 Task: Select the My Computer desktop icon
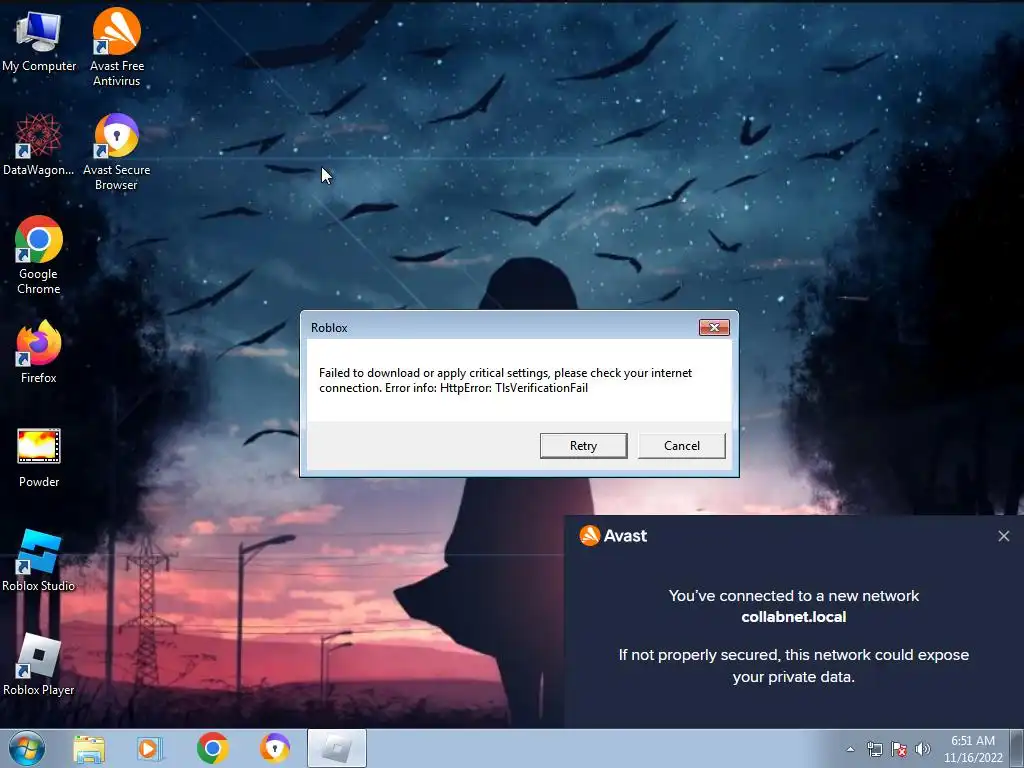(x=39, y=40)
